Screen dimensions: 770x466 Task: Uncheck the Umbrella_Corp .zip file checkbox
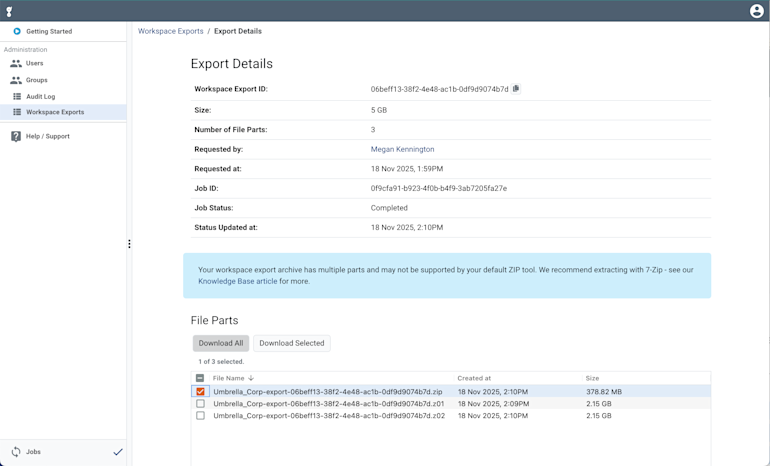coord(200,392)
